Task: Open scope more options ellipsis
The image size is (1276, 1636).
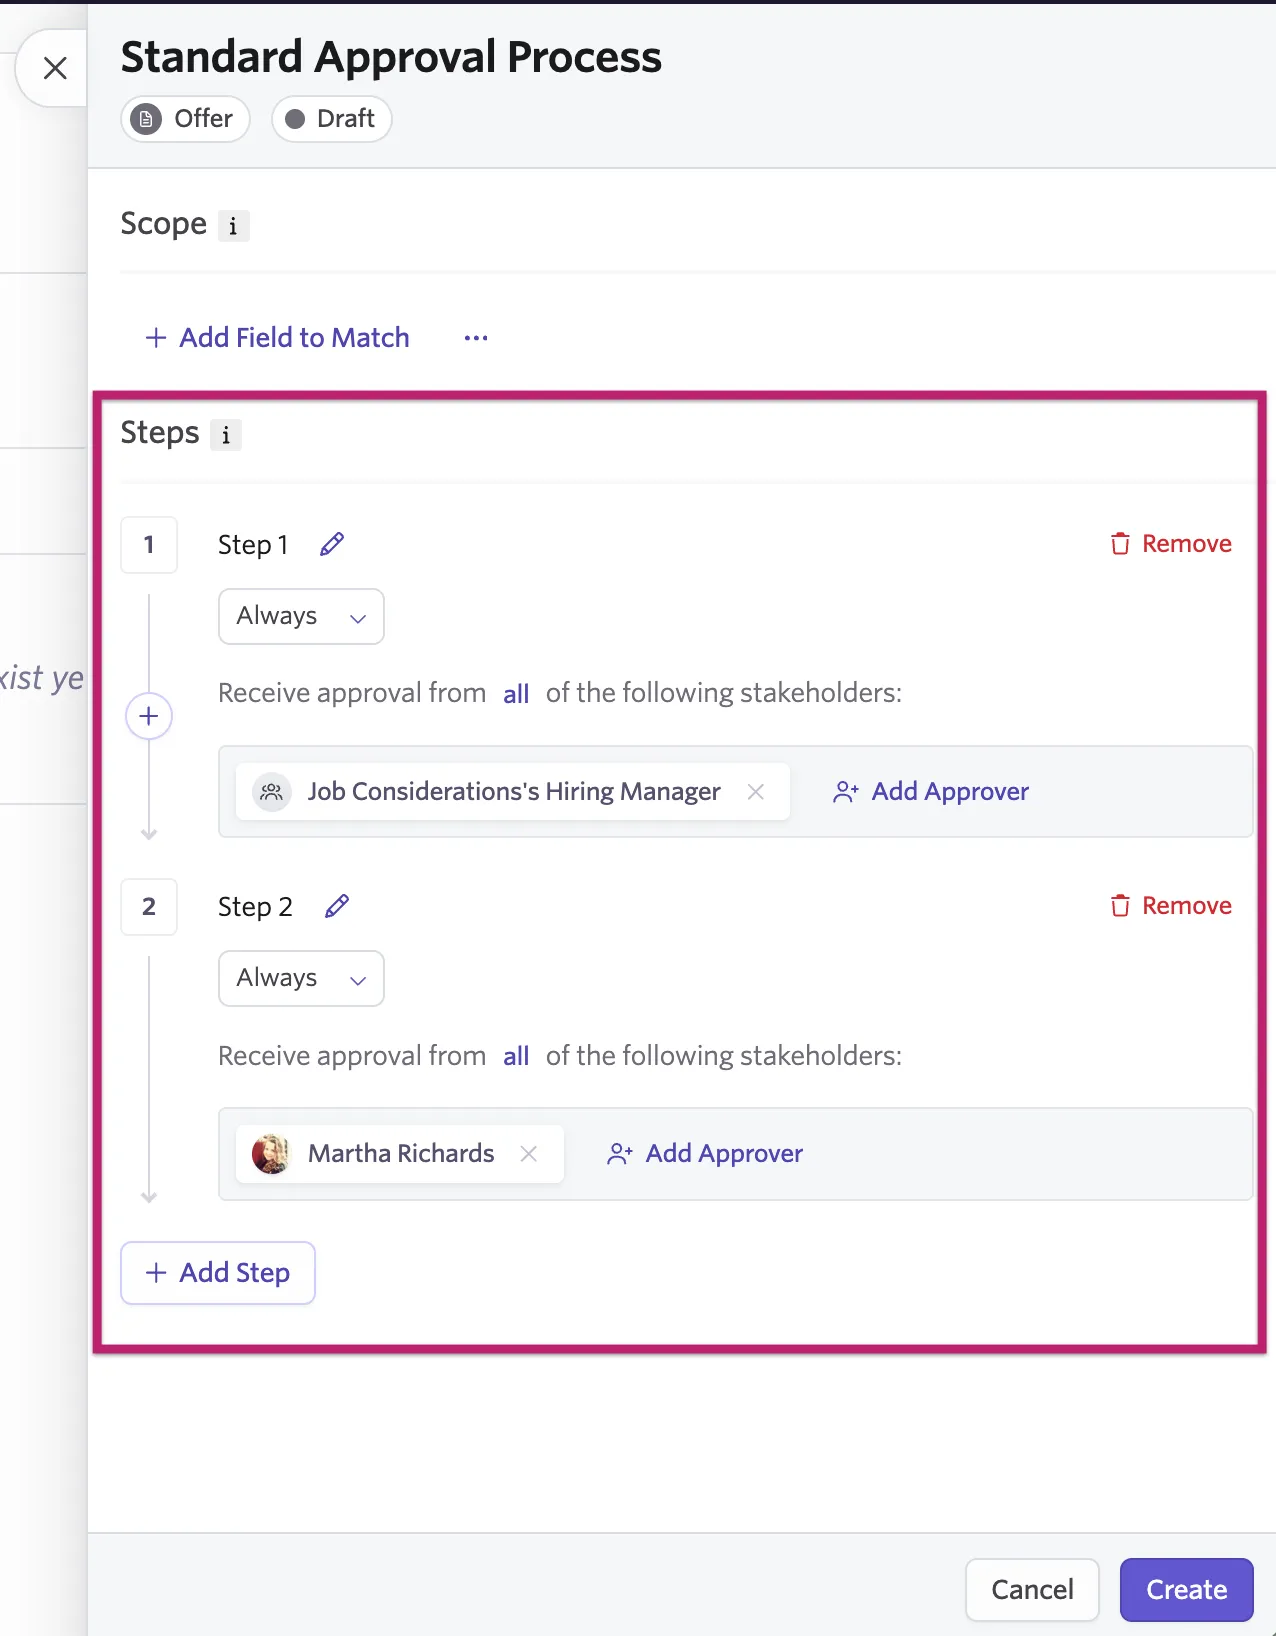Action: pyautogui.click(x=476, y=338)
